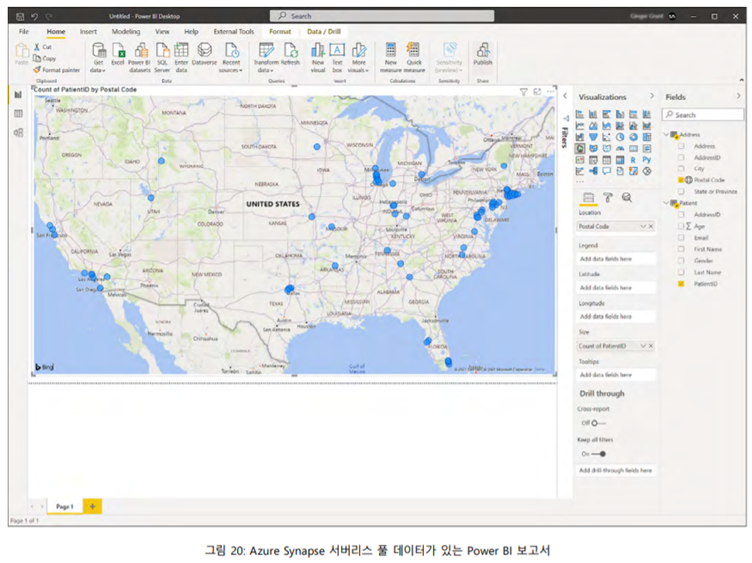
Task: Check the State or Province field
Action: click(681, 191)
